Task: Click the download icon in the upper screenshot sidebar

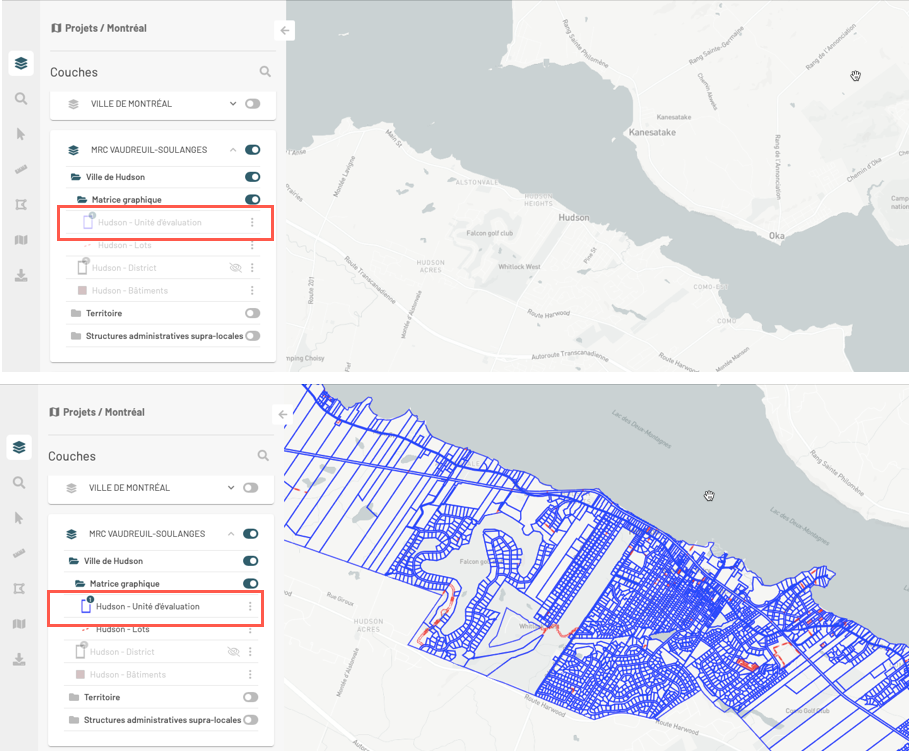Action: point(20,275)
